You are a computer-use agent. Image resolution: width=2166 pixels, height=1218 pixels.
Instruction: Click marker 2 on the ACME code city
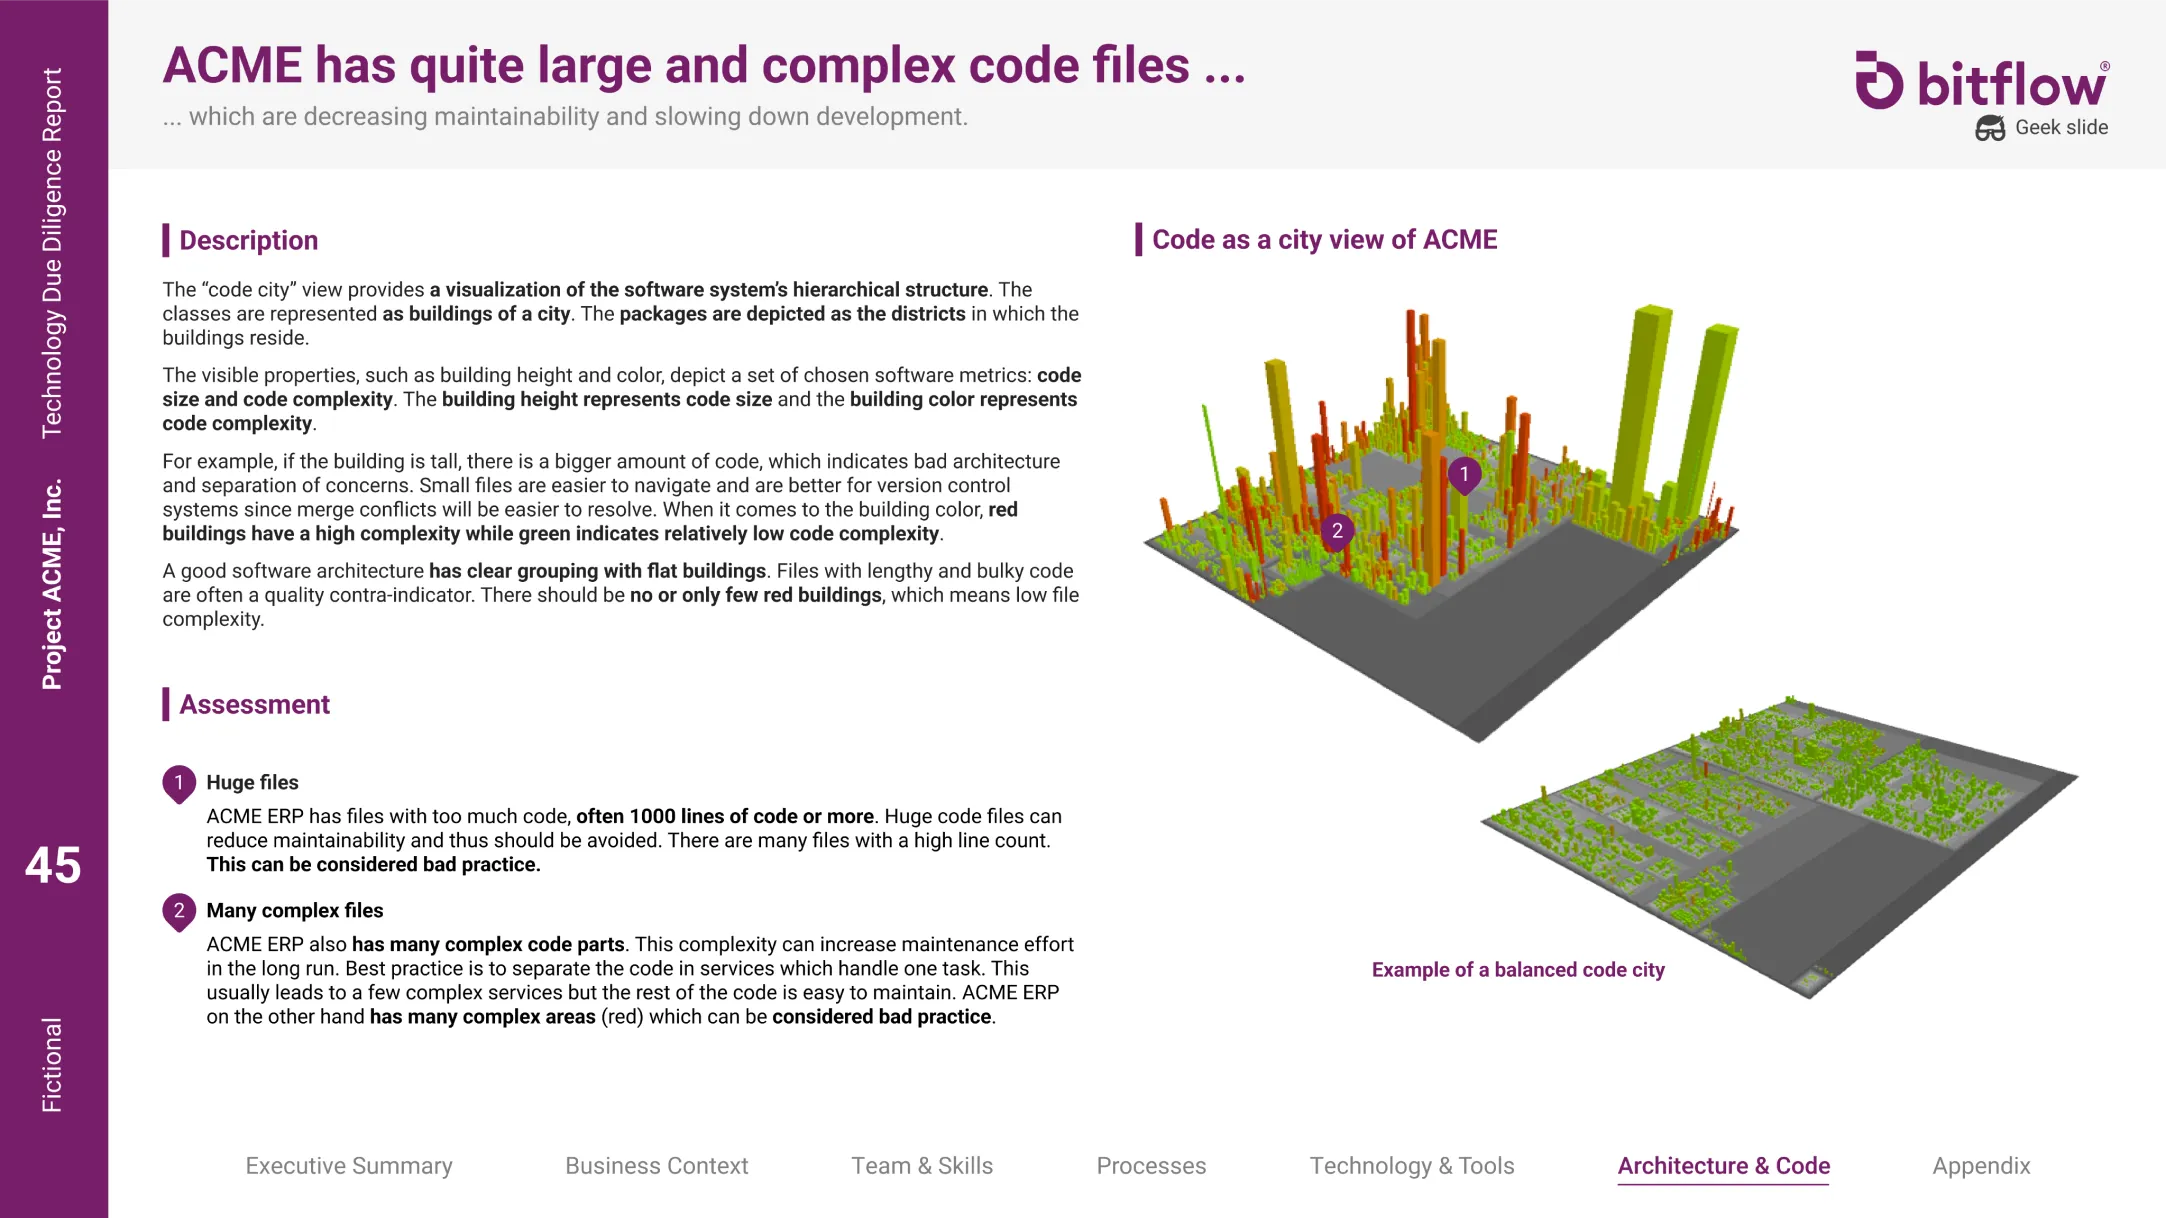tap(1337, 532)
